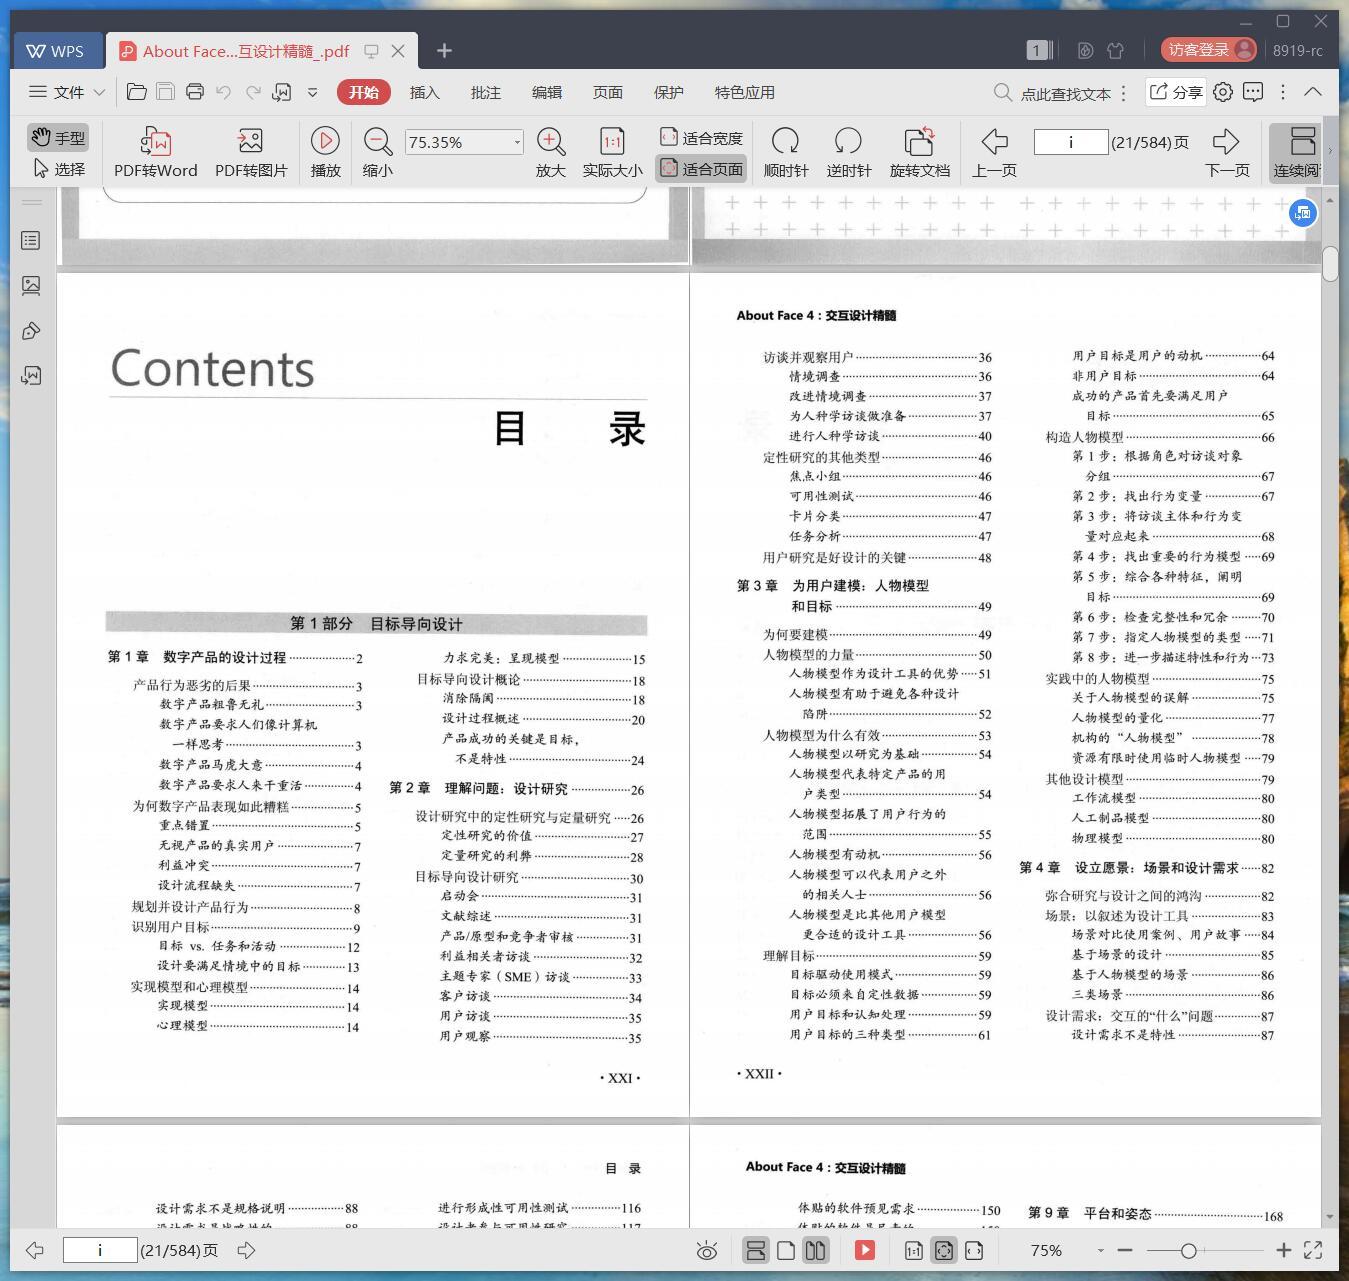Open a new tab with the plus button
The width and height of the screenshot is (1349, 1281).
coord(445,50)
